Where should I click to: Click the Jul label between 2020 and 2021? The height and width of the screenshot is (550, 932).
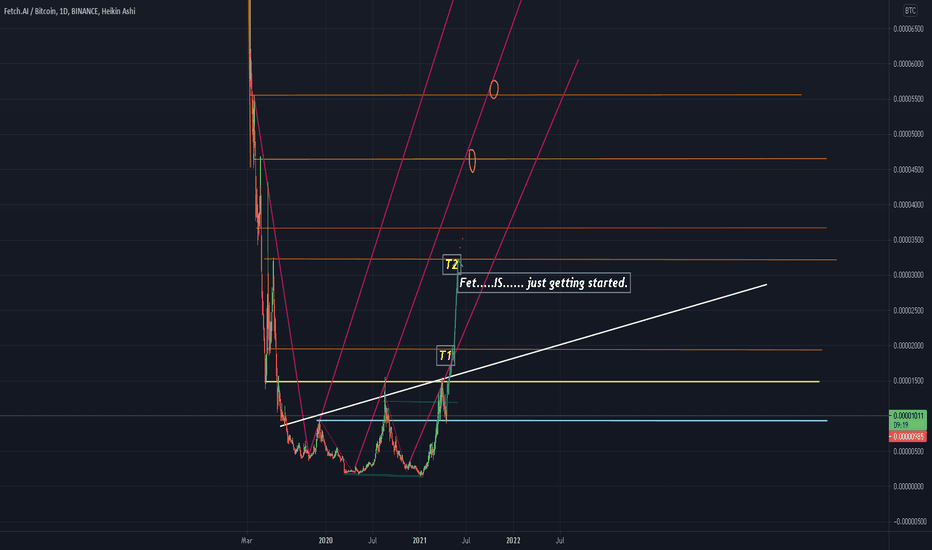point(373,540)
